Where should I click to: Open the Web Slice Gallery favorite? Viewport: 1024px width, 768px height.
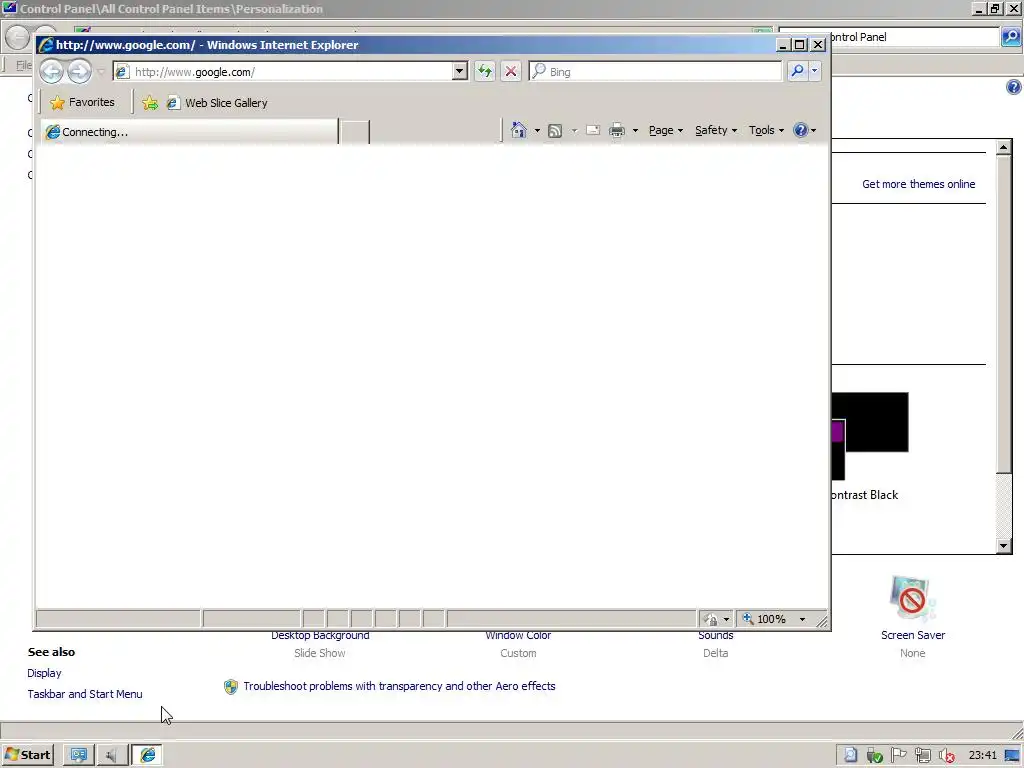click(217, 103)
